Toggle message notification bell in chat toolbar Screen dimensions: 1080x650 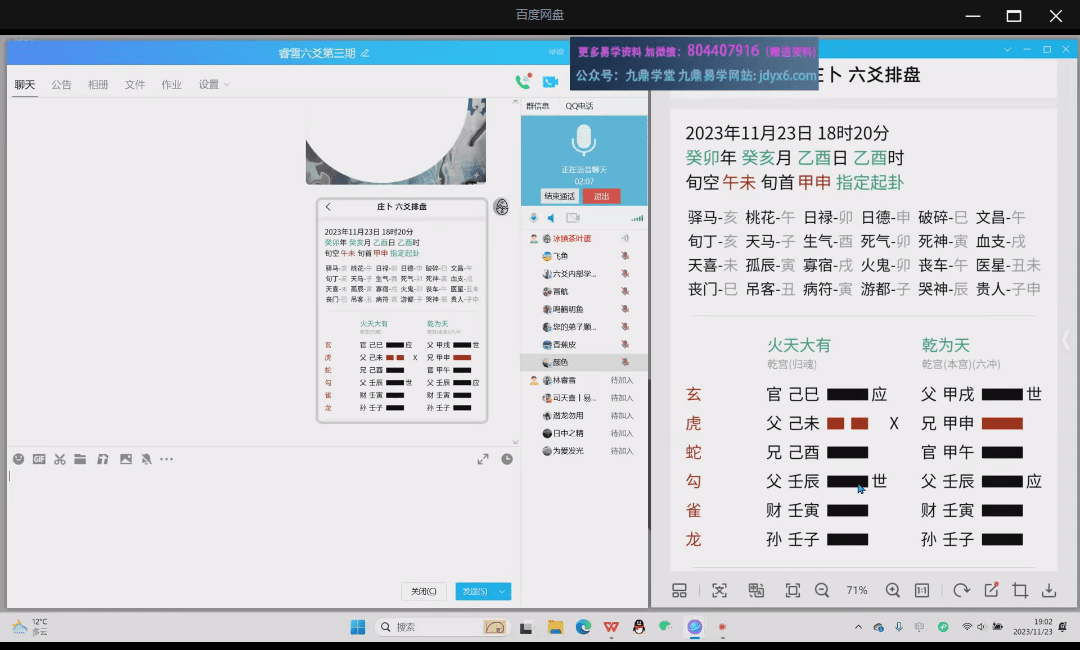[146, 459]
